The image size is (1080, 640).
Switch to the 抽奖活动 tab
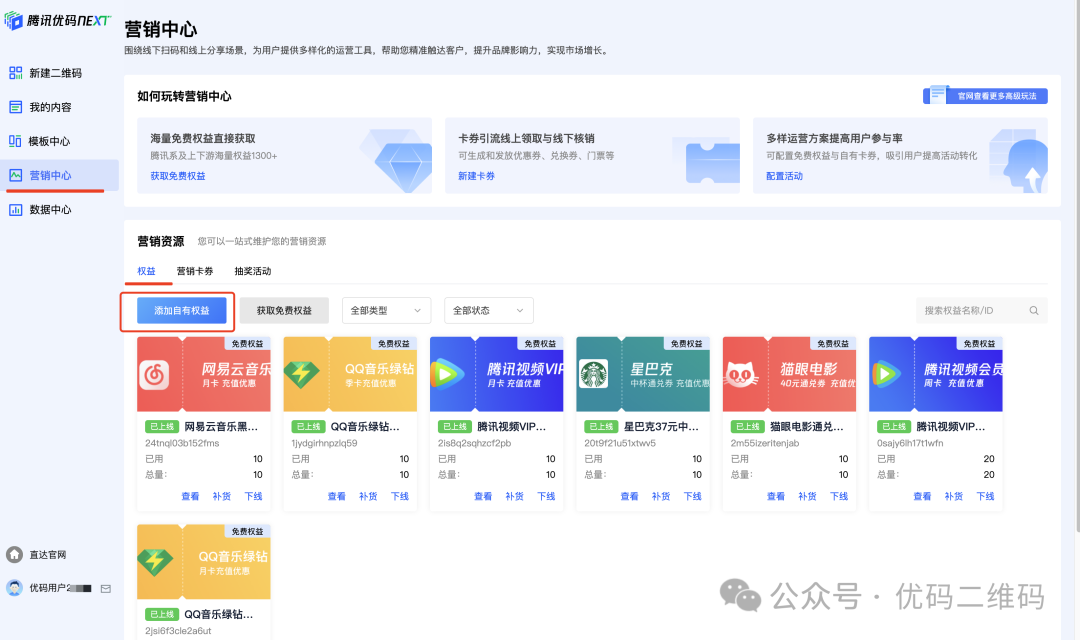(253, 271)
